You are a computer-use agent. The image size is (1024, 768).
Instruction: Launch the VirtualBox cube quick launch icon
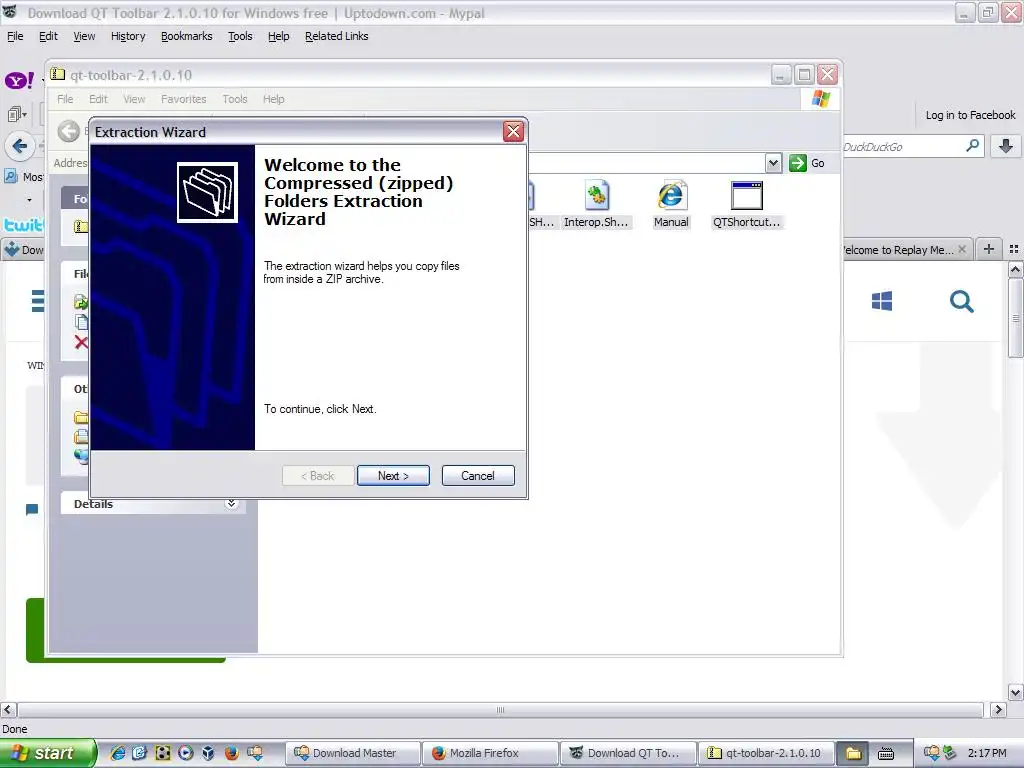pyautogui.click(x=208, y=753)
